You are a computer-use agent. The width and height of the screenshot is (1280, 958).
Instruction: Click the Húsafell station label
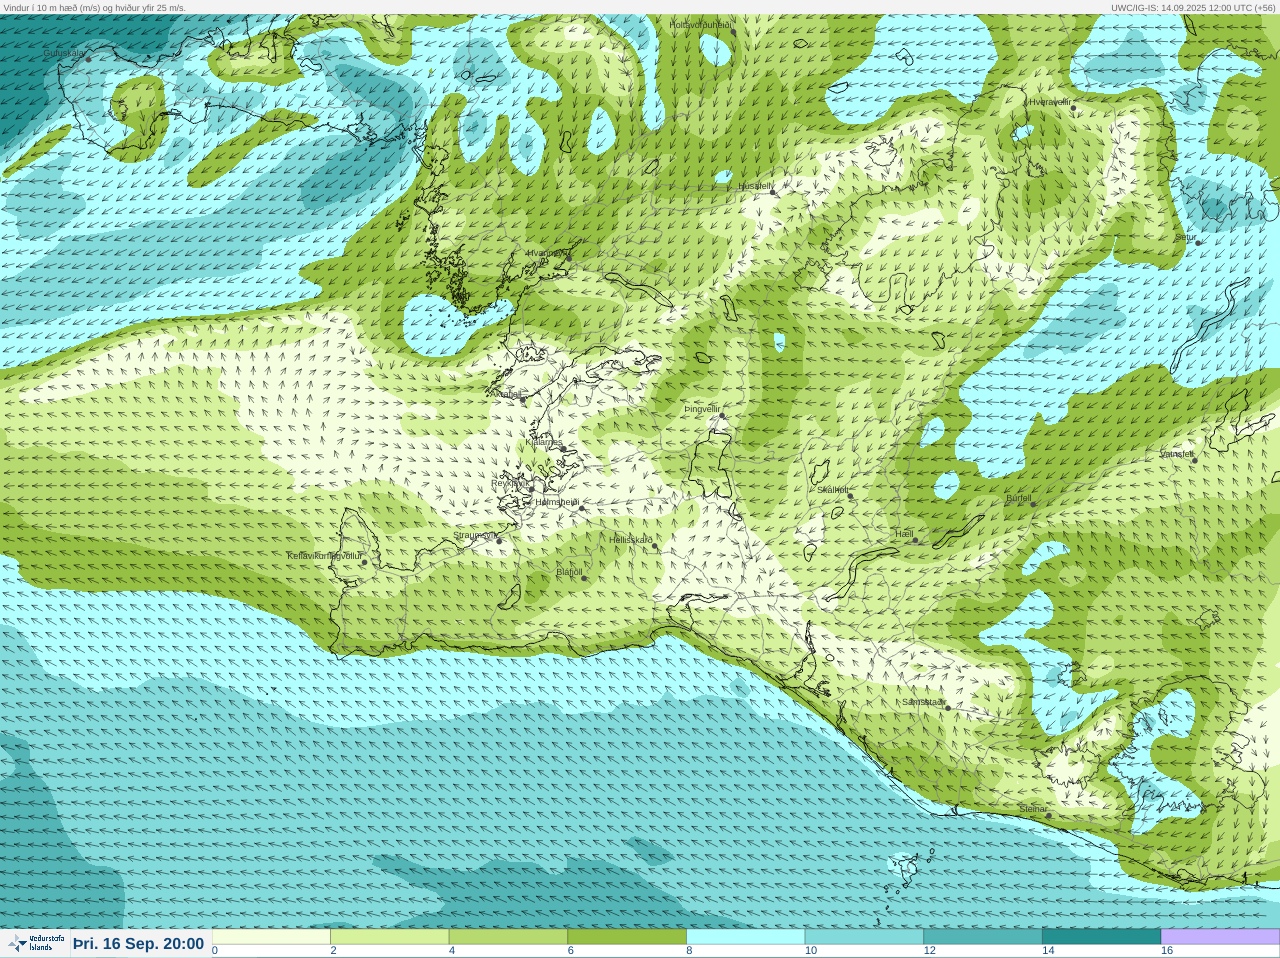pyautogui.click(x=755, y=186)
